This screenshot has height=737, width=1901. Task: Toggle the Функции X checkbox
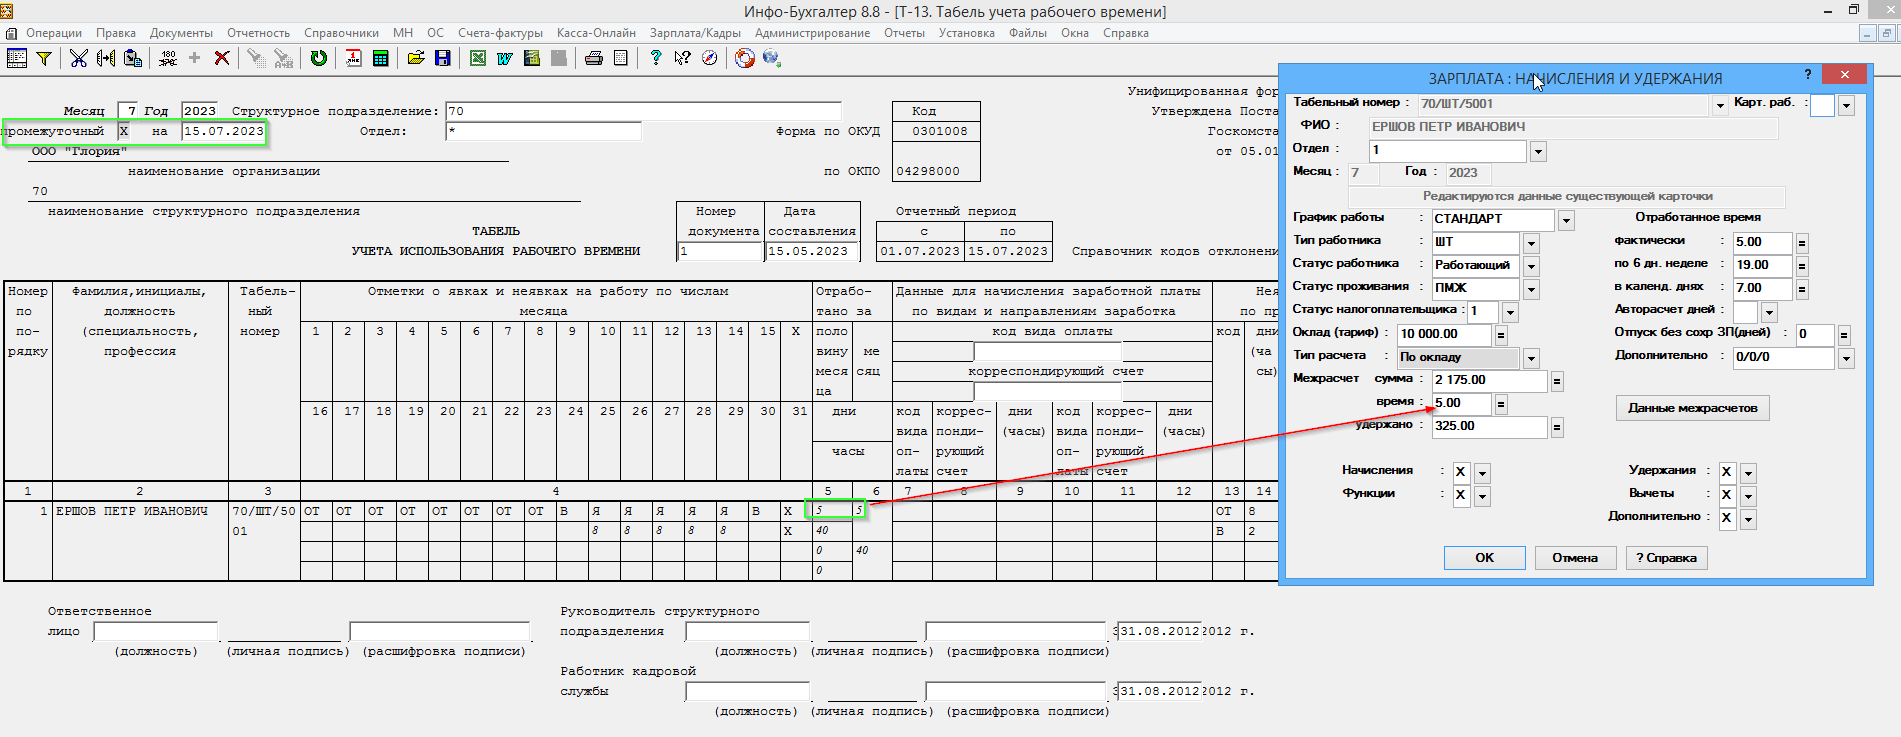click(1461, 495)
